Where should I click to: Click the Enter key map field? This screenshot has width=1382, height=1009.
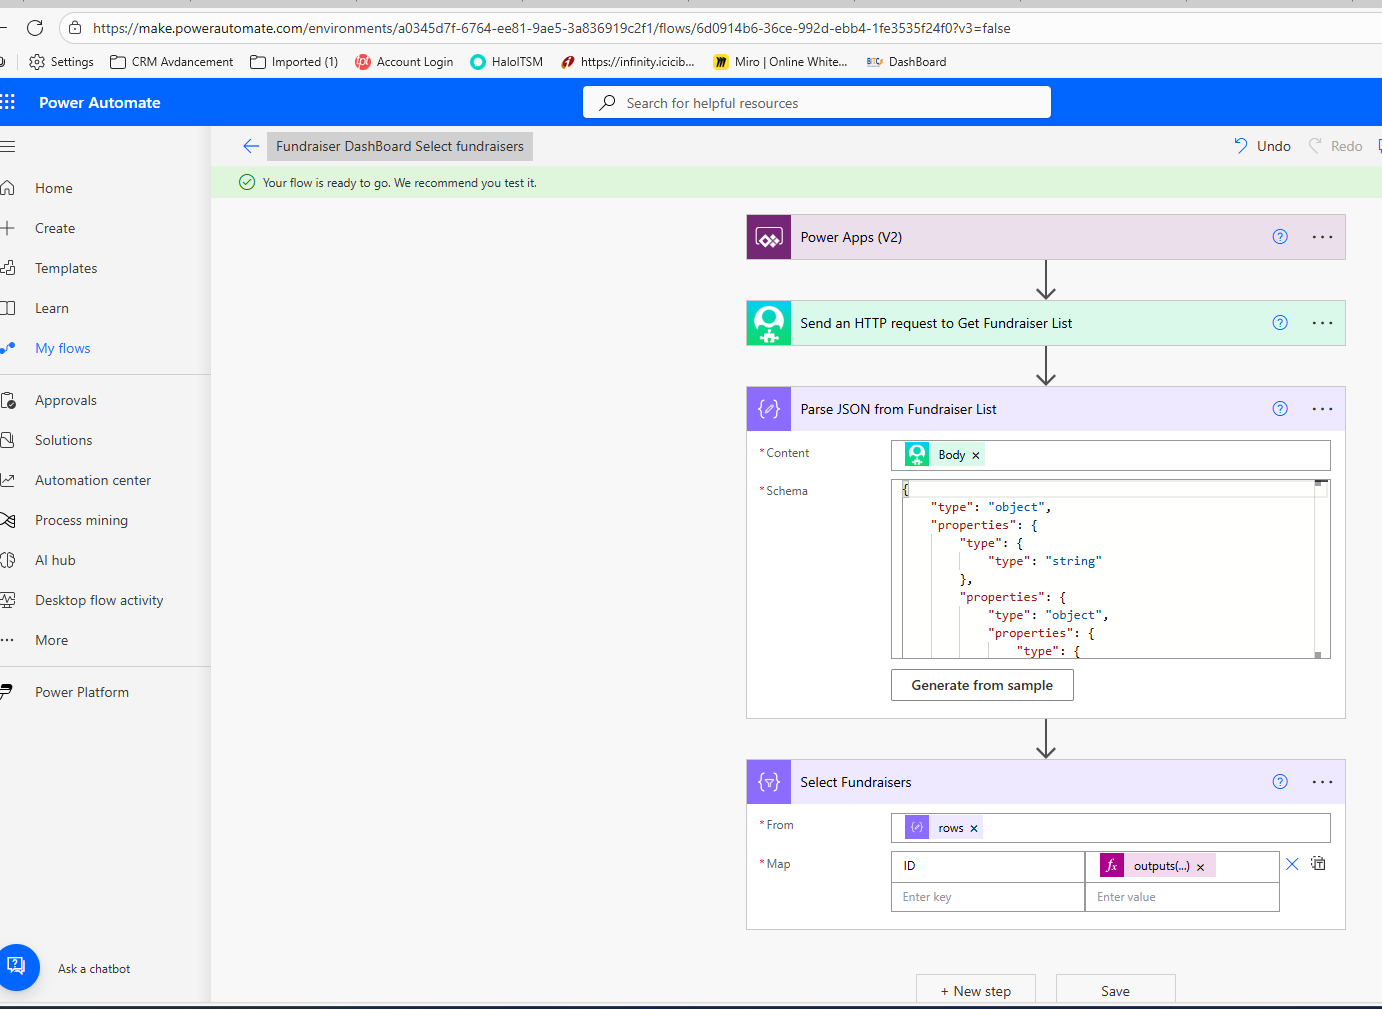(988, 897)
